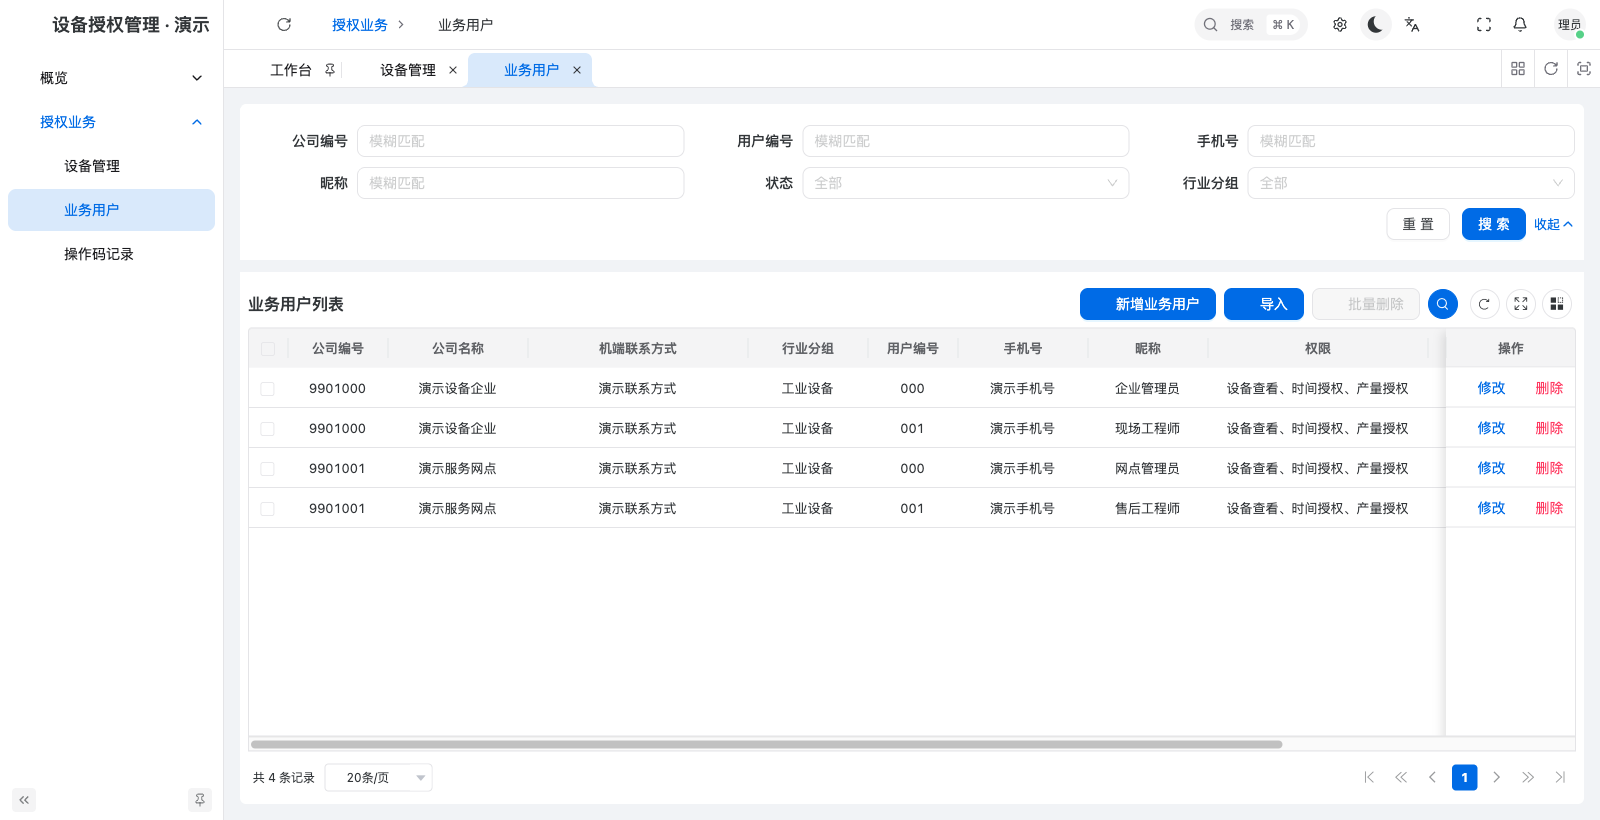Switch to the 设备管理 tab
The height and width of the screenshot is (820, 1600).
coord(408,70)
